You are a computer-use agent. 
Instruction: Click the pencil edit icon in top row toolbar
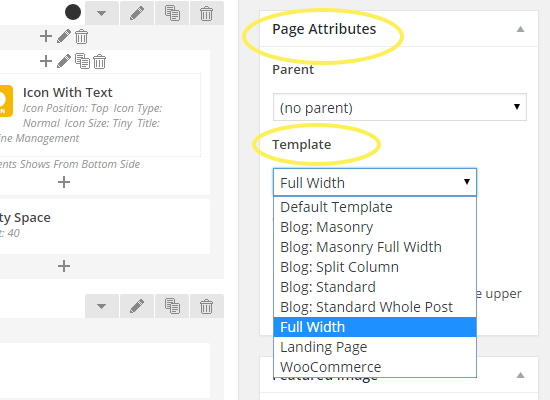(x=137, y=13)
